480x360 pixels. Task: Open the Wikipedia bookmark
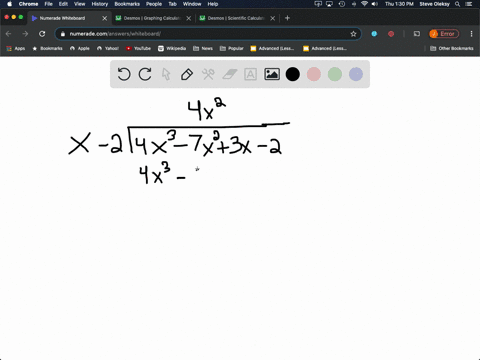pos(172,48)
